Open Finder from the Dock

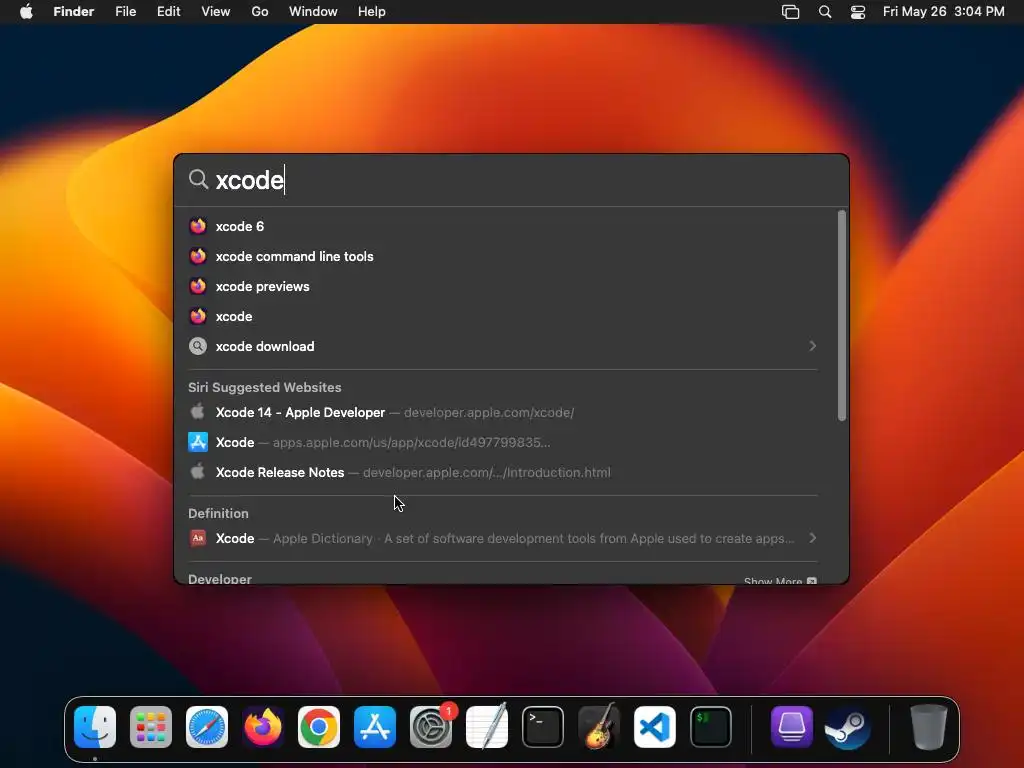pos(95,727)
